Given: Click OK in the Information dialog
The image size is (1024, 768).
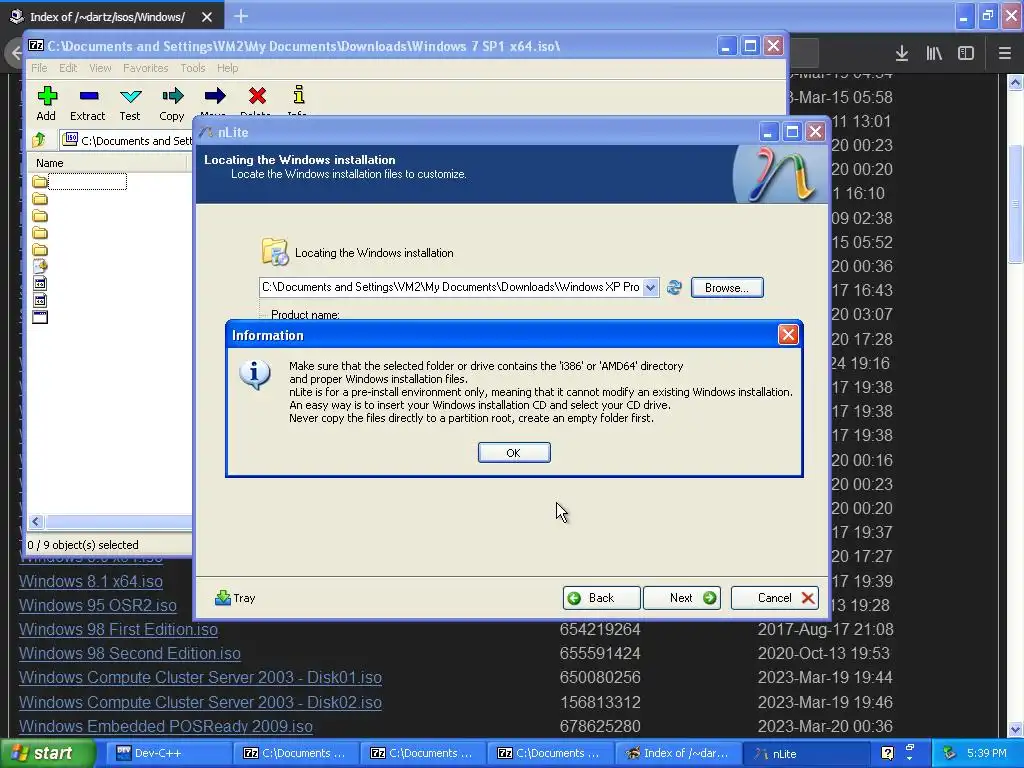Looking at the screenshot, I should pos(514,453).
